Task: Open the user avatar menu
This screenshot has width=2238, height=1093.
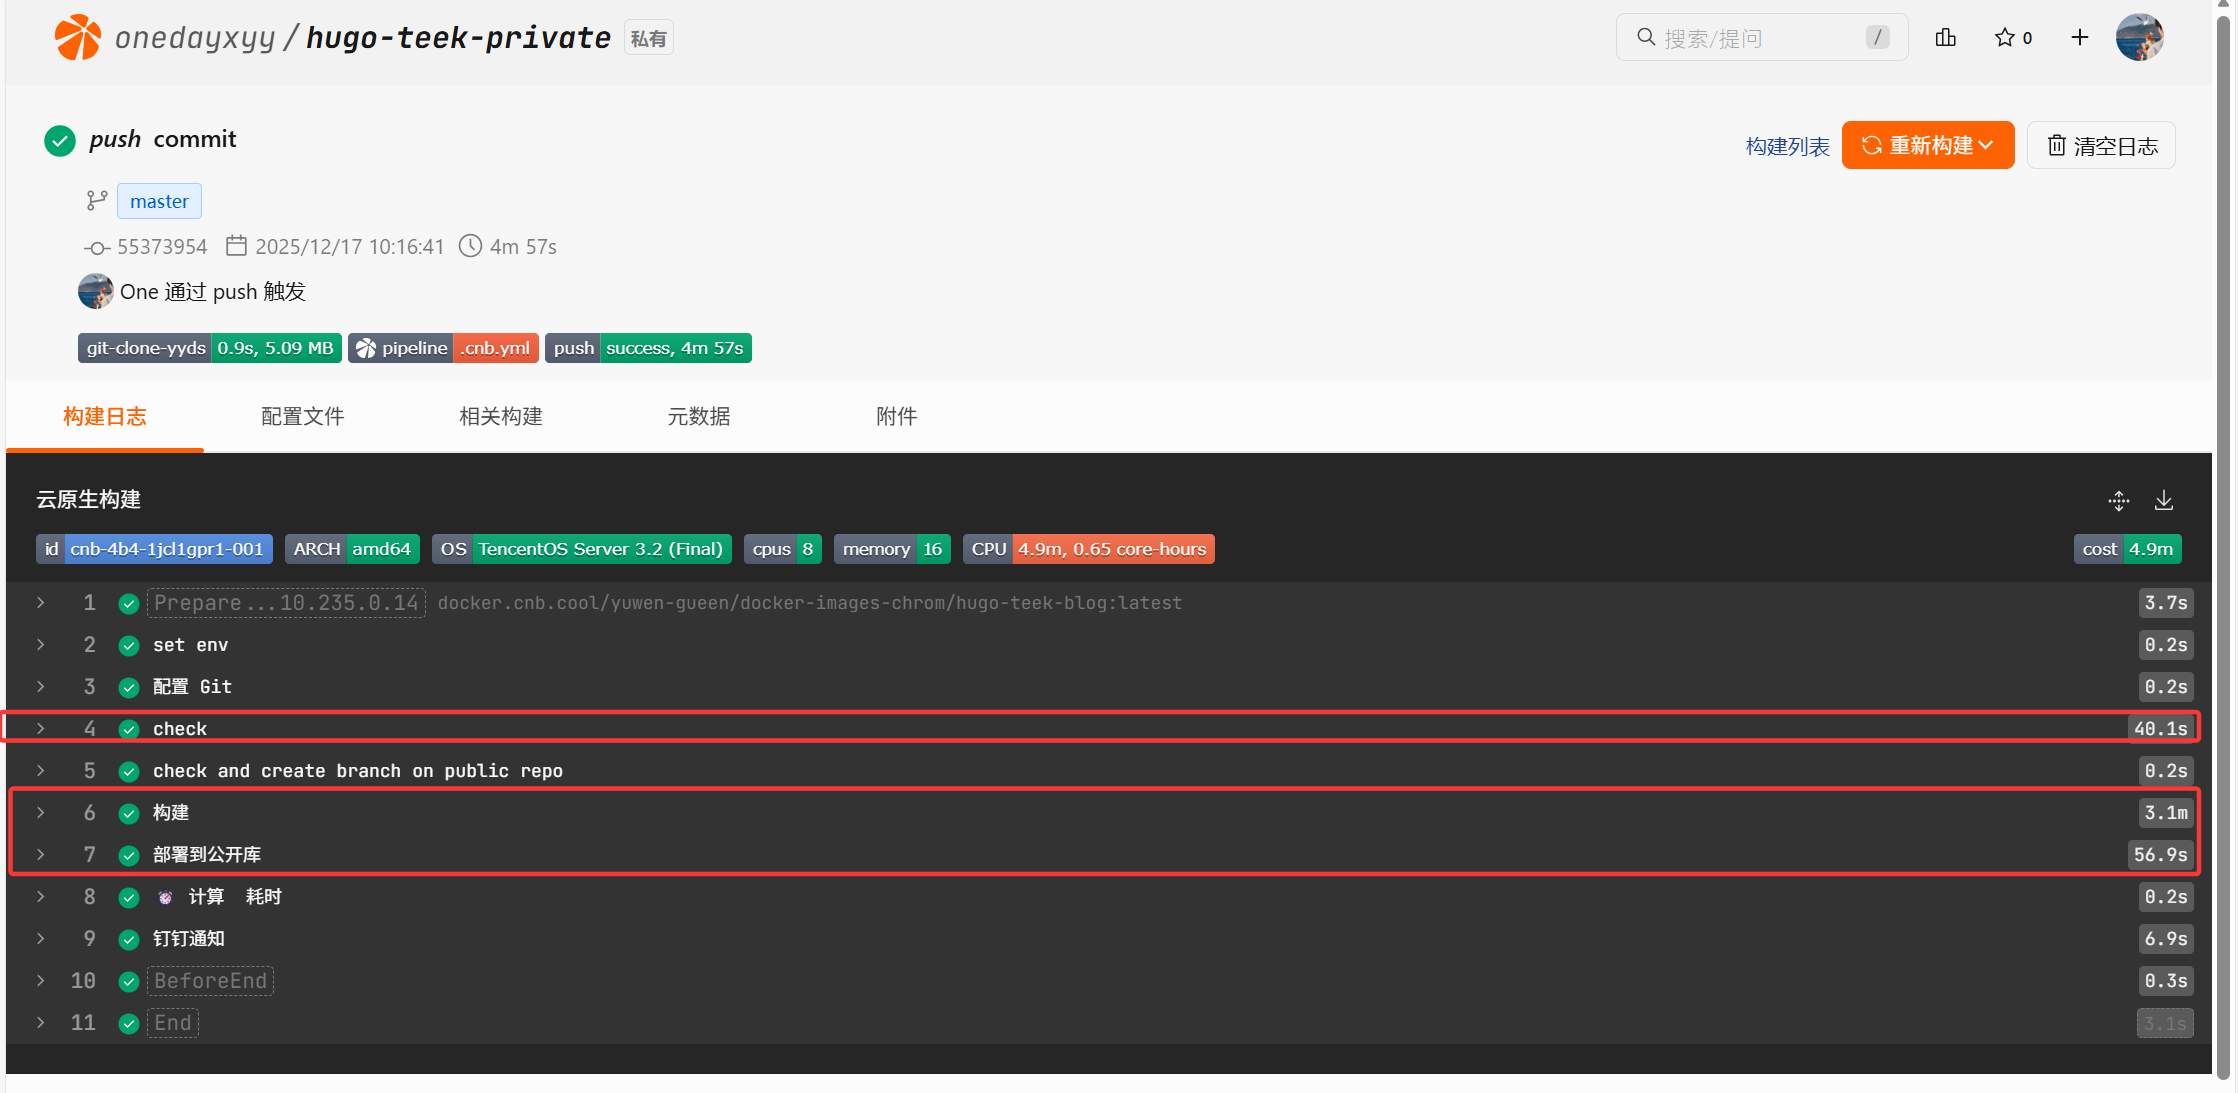Action: click(2139, 38)
